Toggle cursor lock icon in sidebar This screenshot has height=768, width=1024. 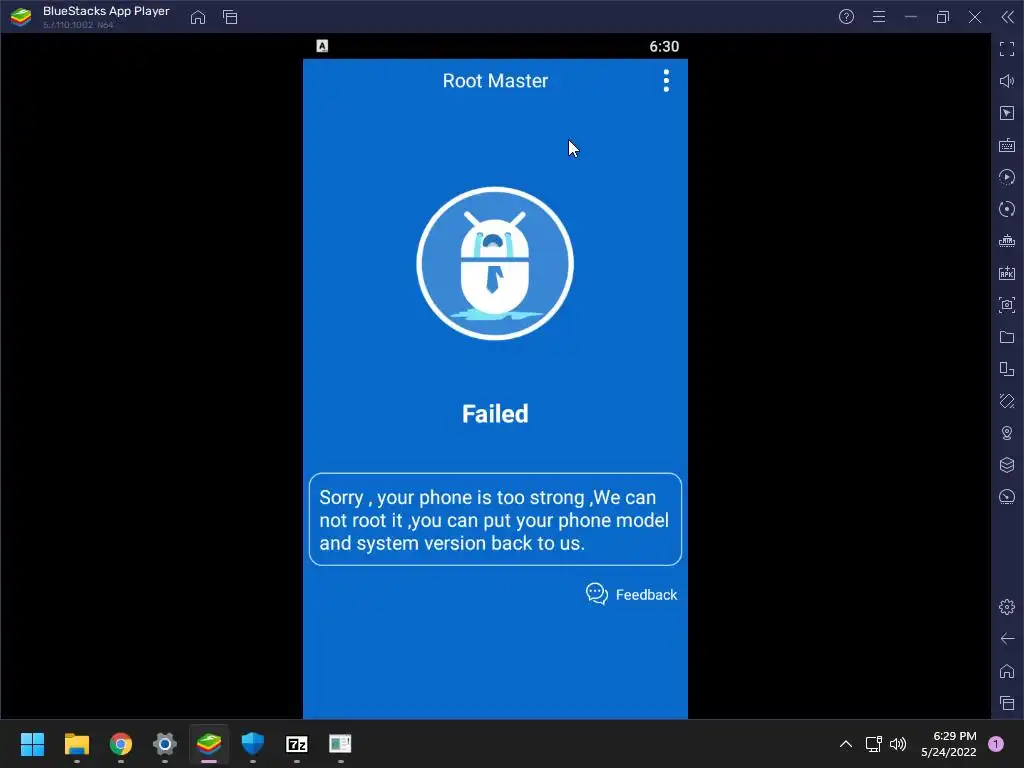(x=1007, y=113)
